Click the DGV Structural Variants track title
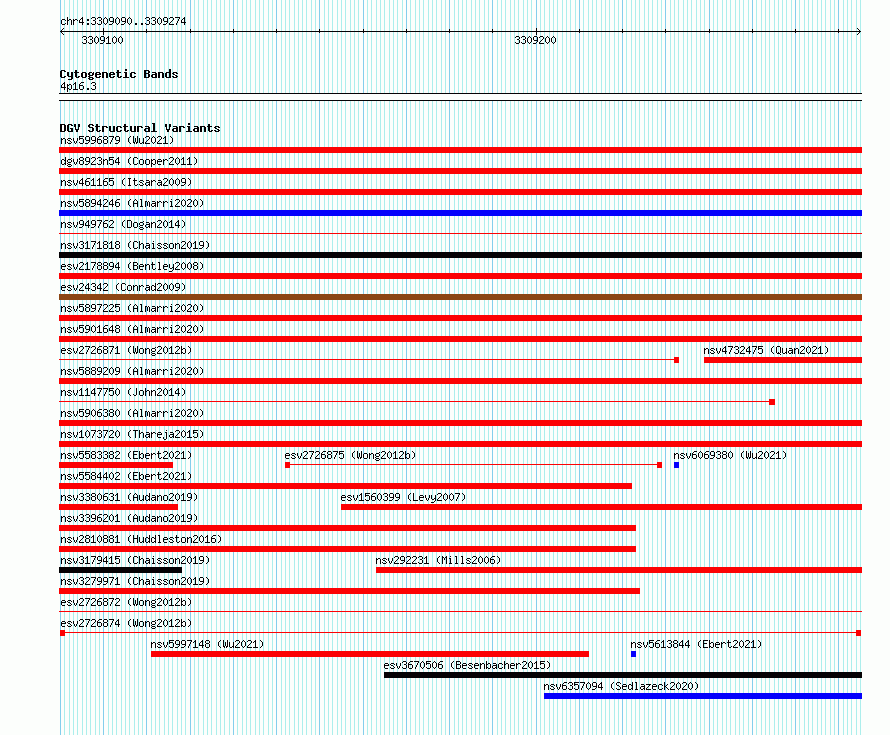Viewport: 890px width, 735px height. (140, 128)
